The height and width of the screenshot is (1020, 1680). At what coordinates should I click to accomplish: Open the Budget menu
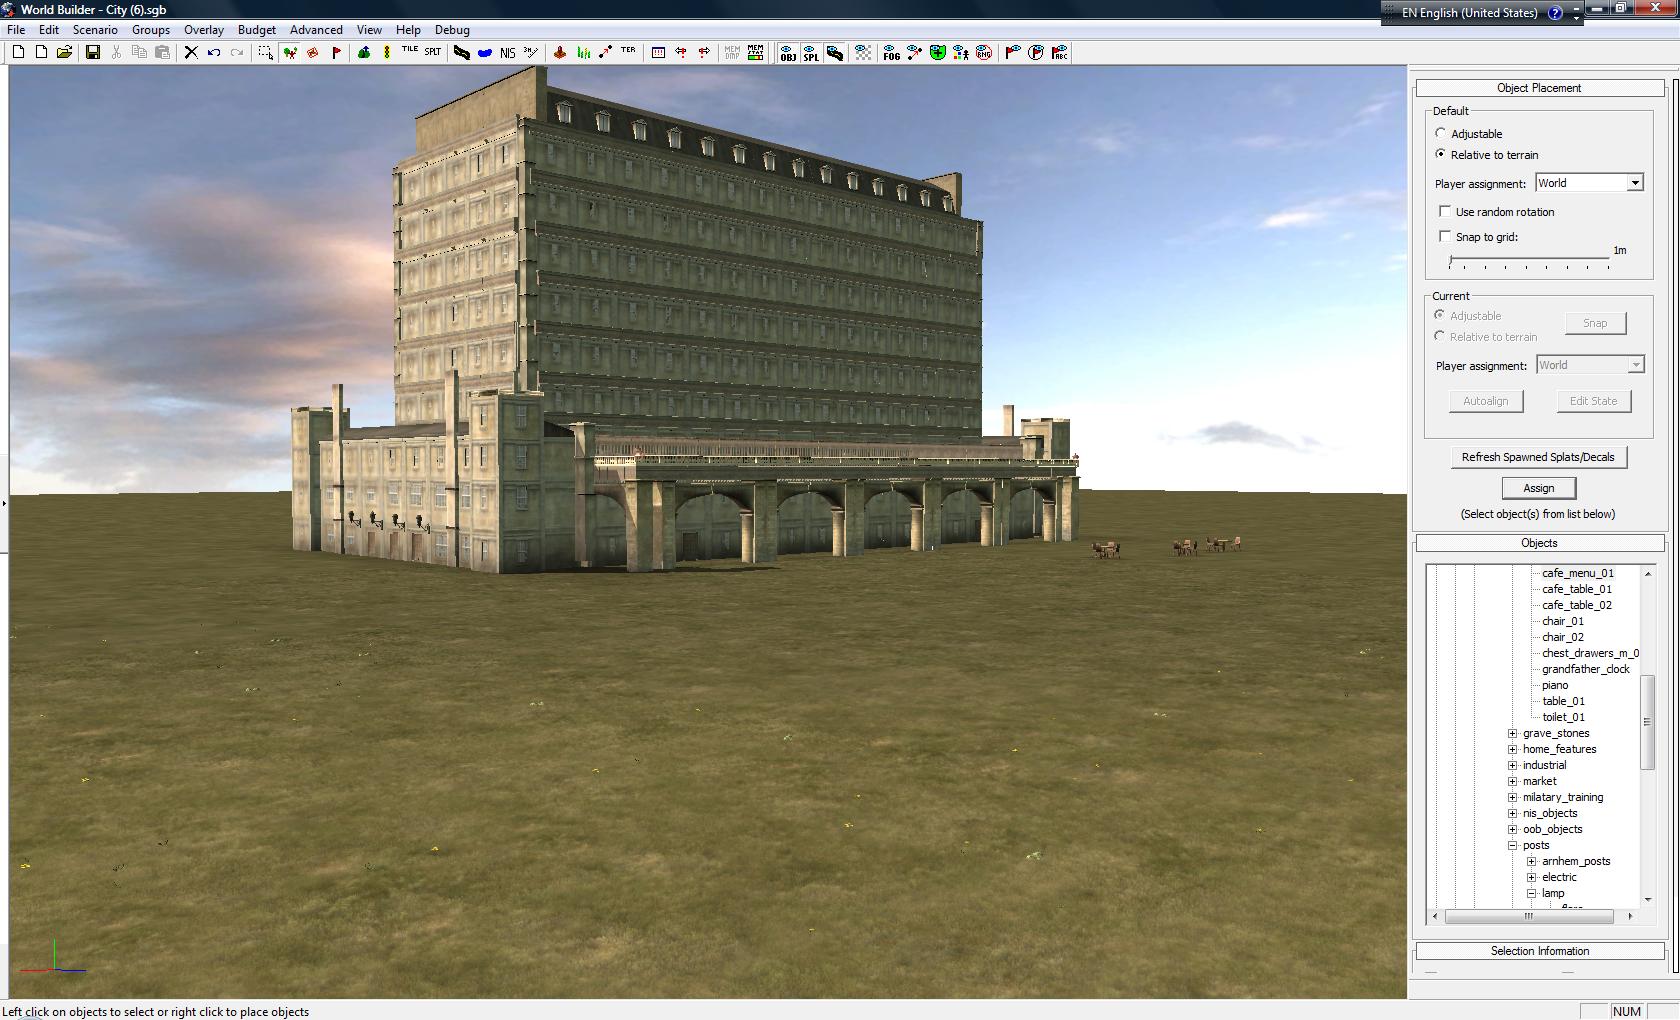tap(257, 30)
